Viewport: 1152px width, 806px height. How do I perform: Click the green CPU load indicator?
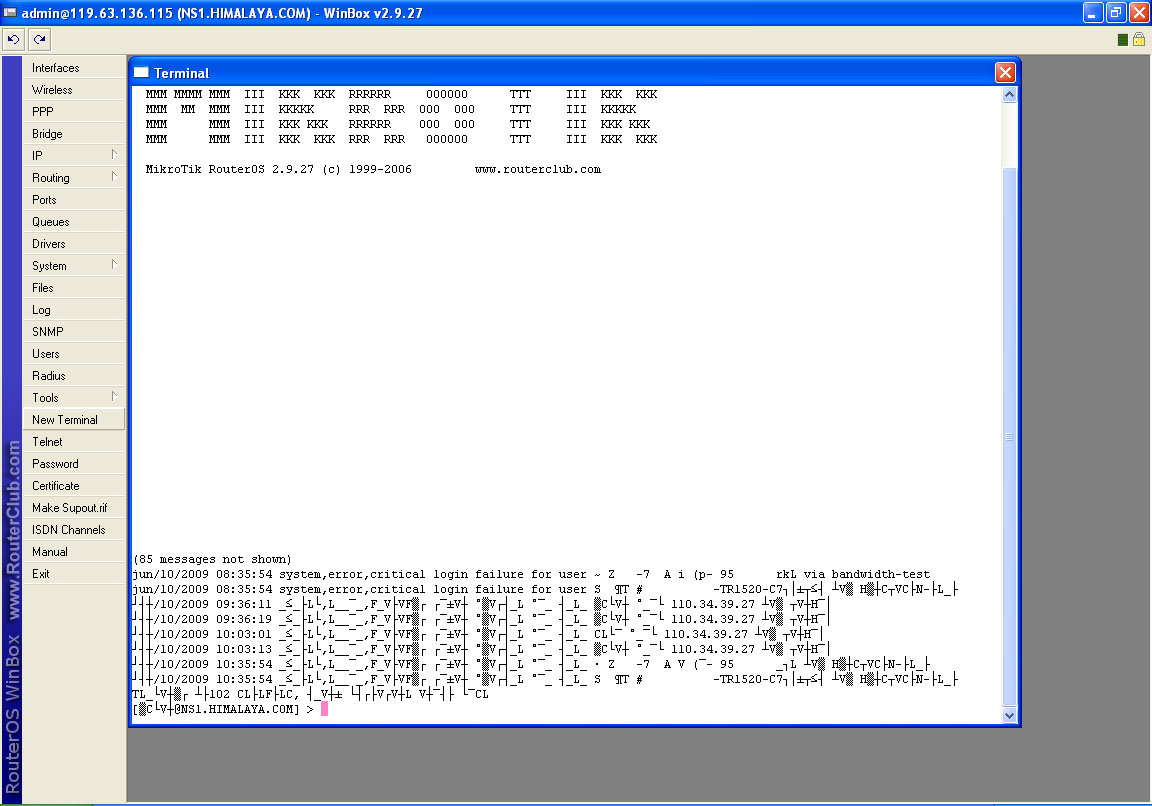1123,40
